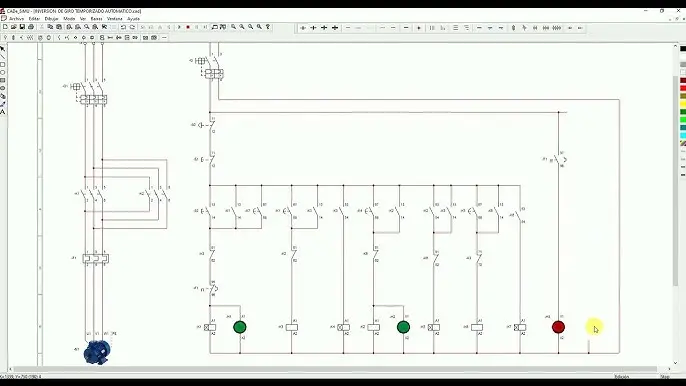Click the control circuit breaker symbol
This screenshot has width=686, height=386.
[x=210, y=67]
